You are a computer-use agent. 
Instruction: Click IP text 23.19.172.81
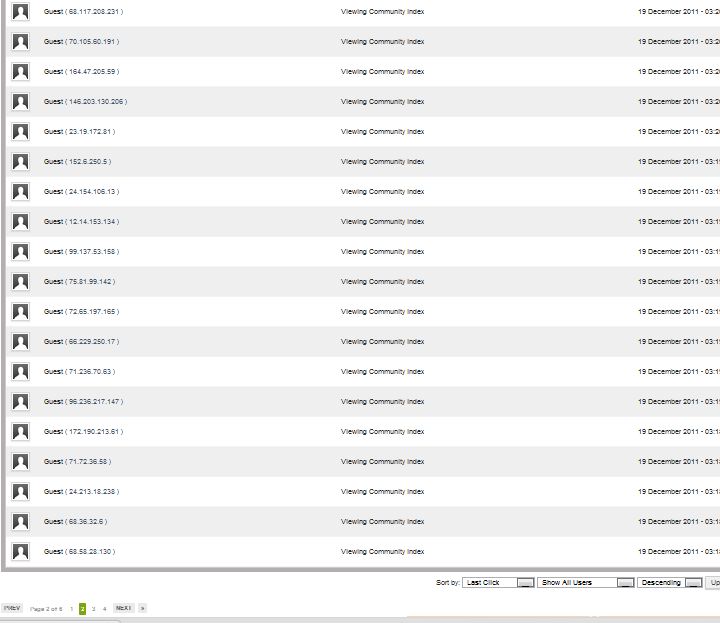(90, 132)
